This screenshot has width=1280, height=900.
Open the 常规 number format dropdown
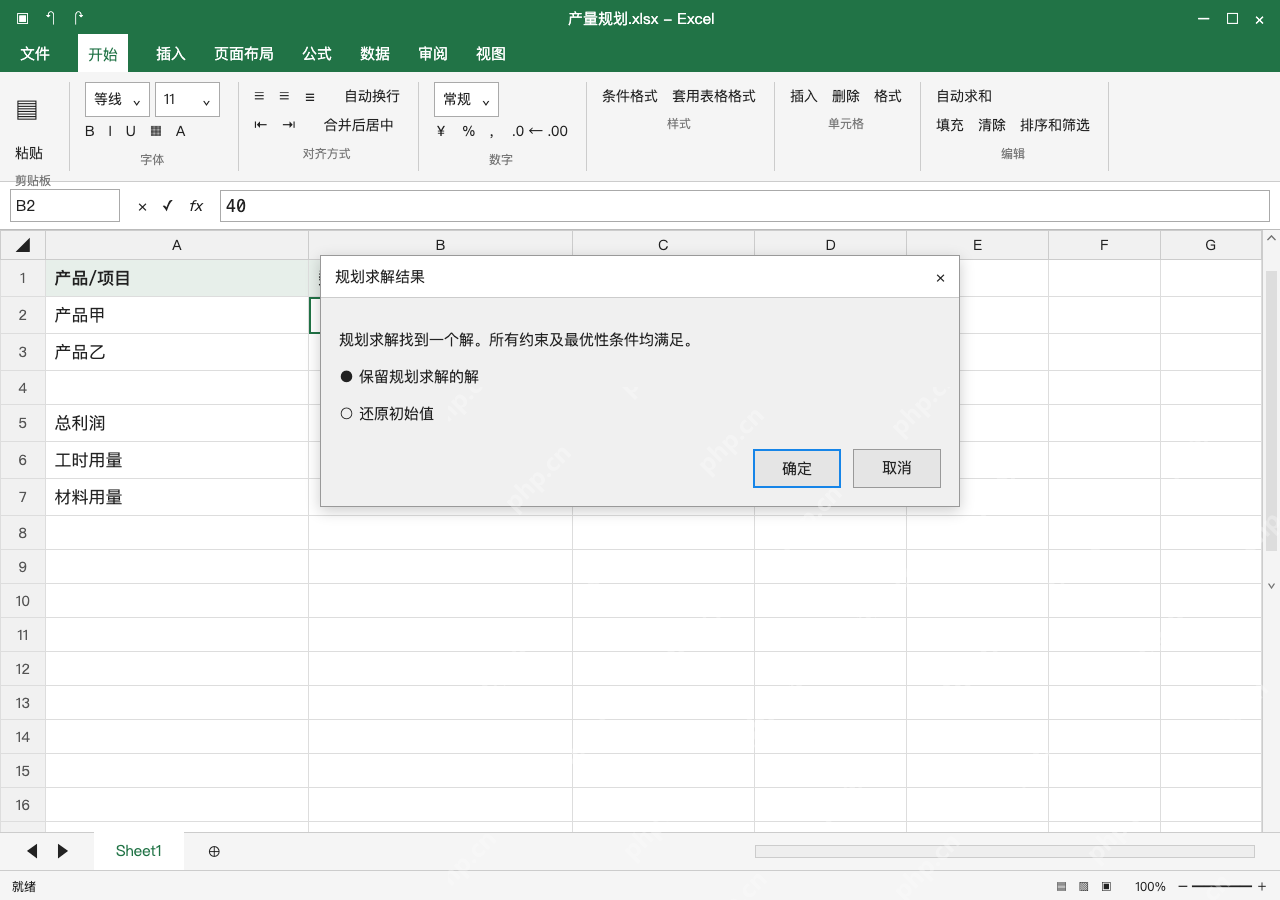tap(466, 100)
